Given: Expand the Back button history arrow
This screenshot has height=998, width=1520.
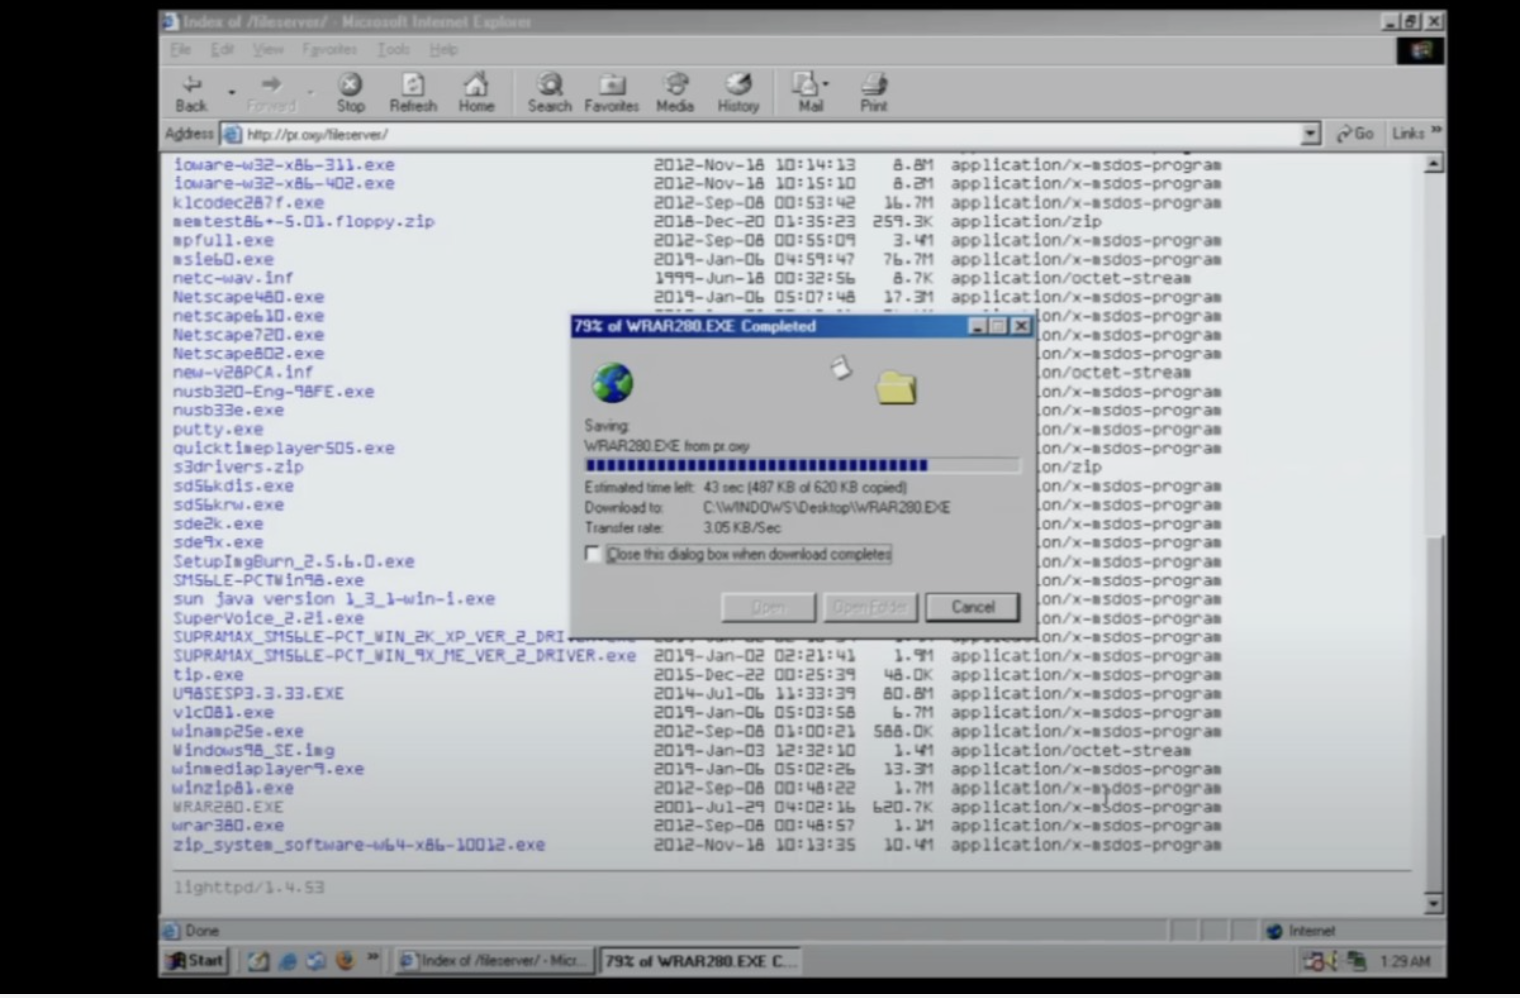Looking at the screenshot, I should [x=232, y=93].
